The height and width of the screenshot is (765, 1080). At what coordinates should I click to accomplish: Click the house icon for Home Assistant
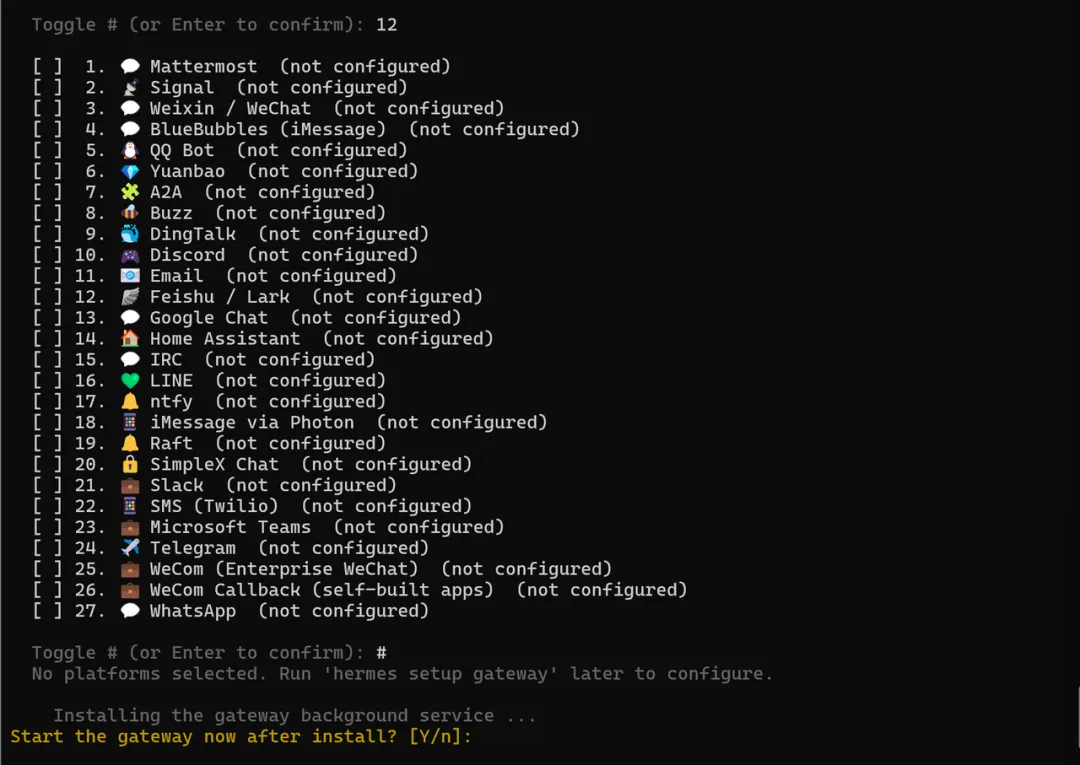(x=129, y=339)
